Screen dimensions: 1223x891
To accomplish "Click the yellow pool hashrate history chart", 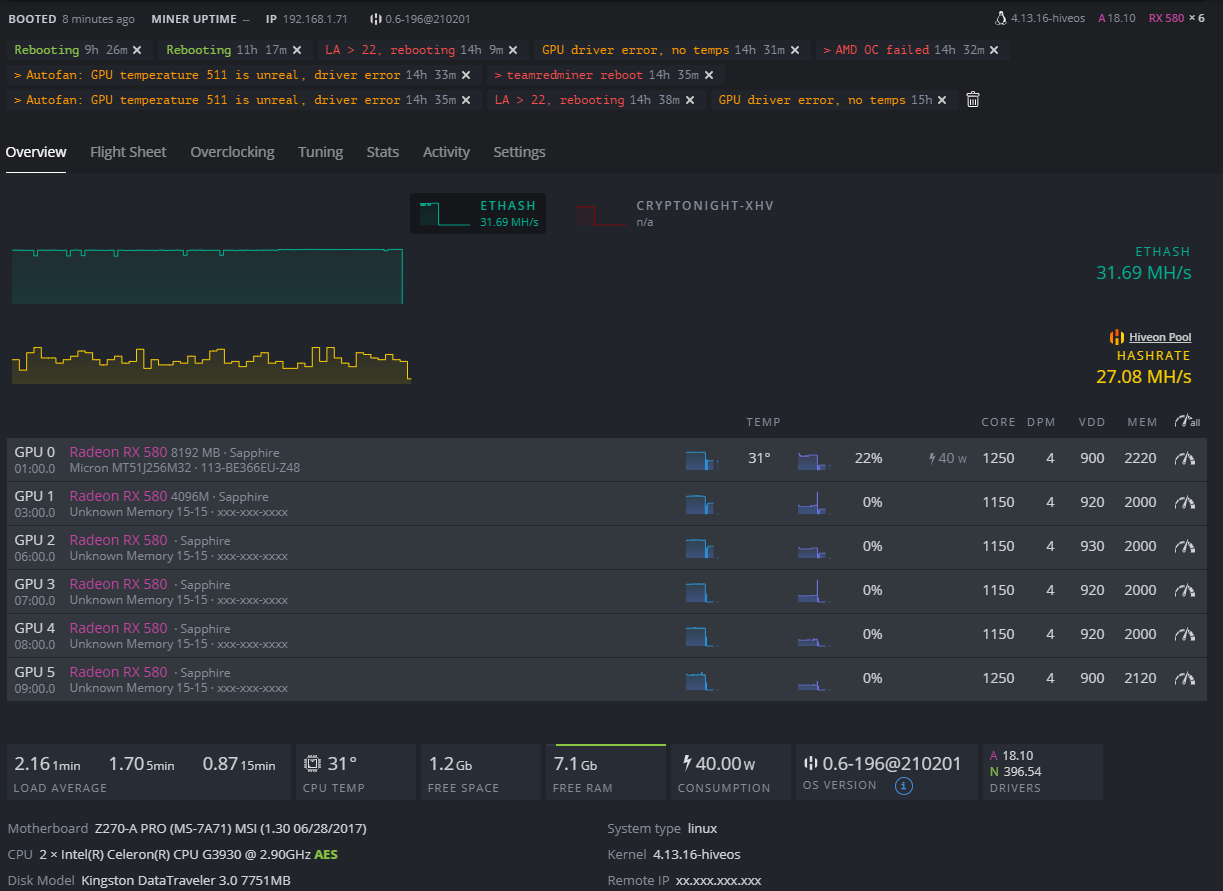I will click(x=211, y=364).
